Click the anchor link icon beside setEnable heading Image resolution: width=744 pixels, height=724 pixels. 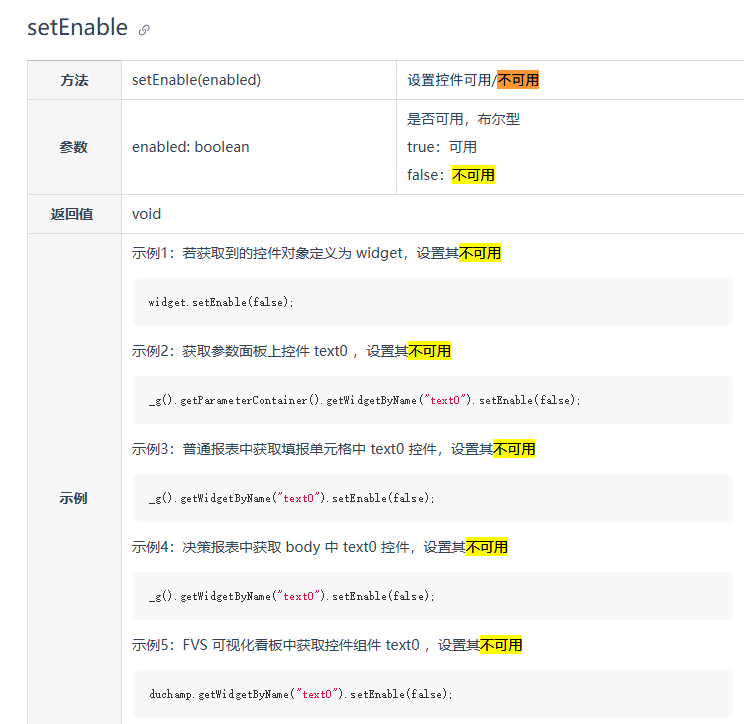(x=144, y=30)
